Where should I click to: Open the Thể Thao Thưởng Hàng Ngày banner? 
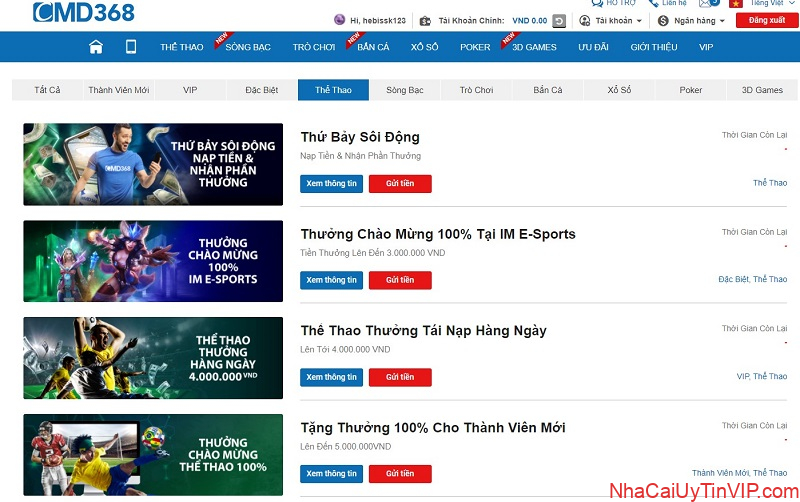coord(153,358)
